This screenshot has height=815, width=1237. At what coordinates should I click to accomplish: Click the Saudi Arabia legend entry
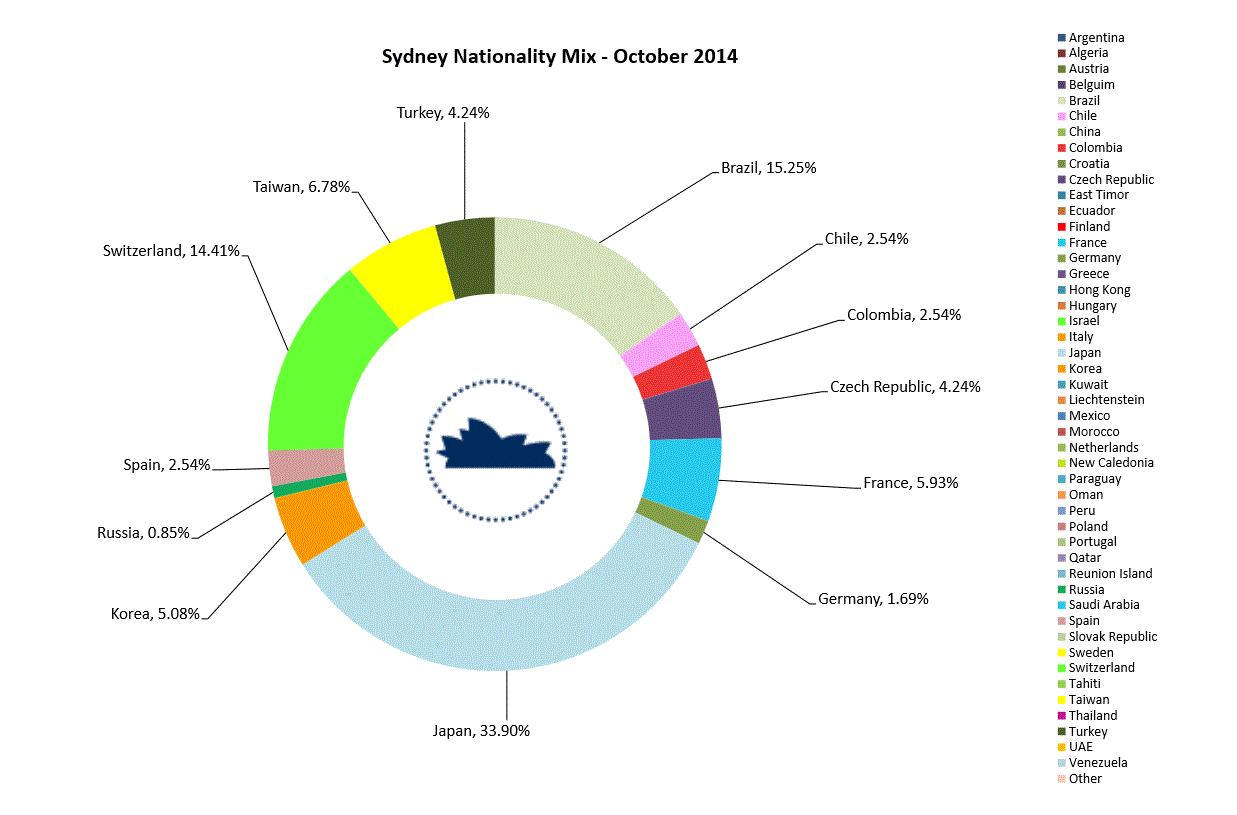pyautogui.click(x=1103, y=605)
